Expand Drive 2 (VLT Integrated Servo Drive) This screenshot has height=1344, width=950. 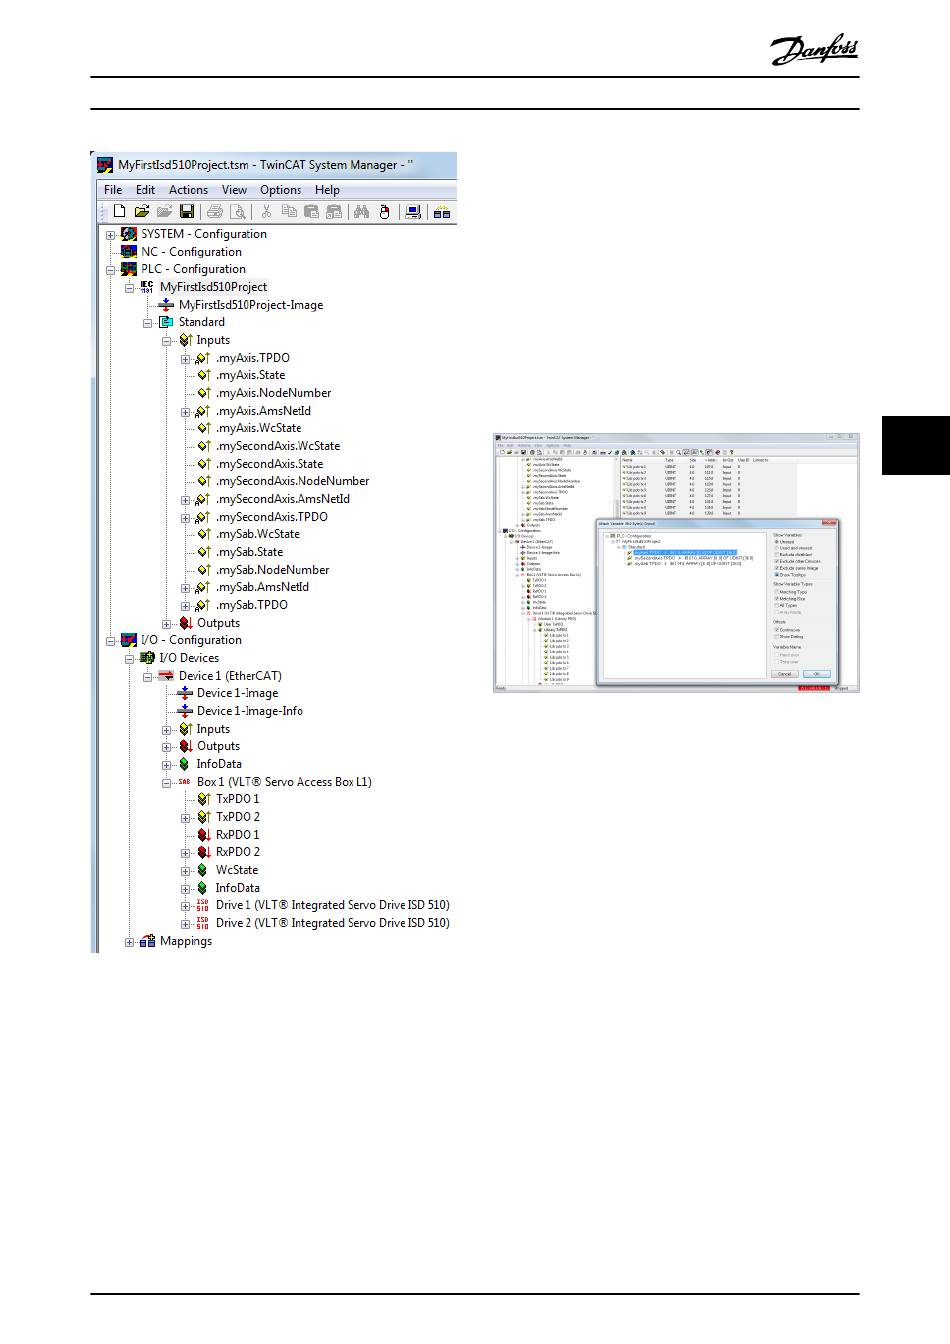pyautogui.click(x=185, y=924)
